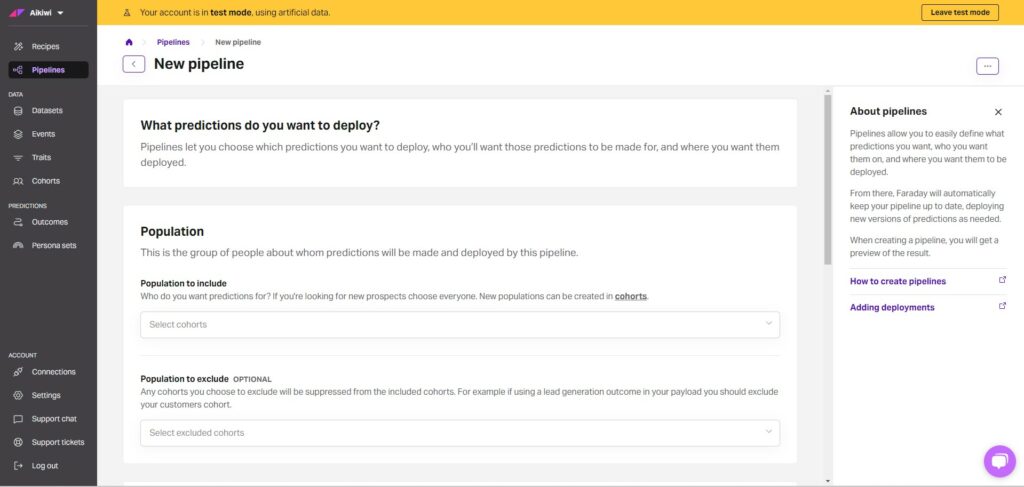The width and height of the screenshot is (1024, 487).
Task: Open the Cohorts people icon
Action: tap(18, 181)
